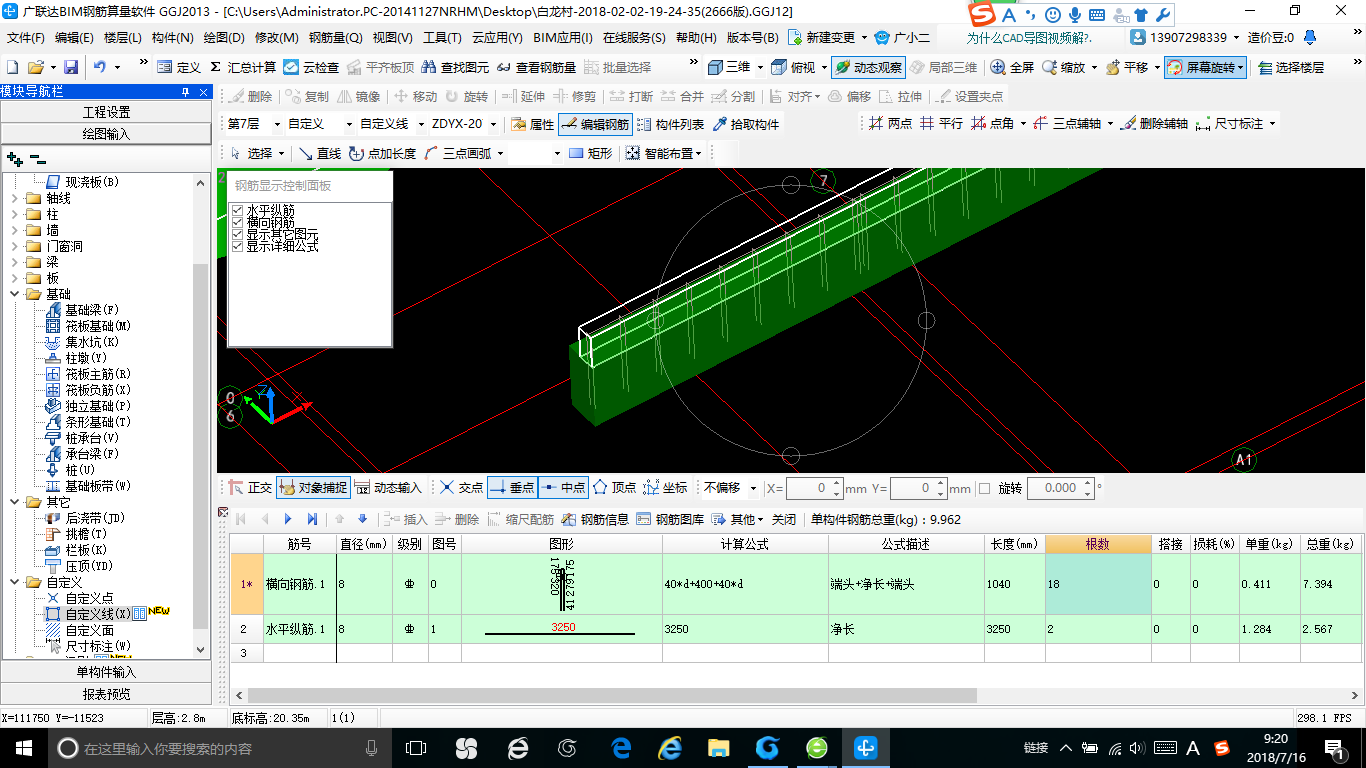Click the 单构件输入 button
Image resolution: width=1366 pixels, height=768 pixels.
point(106,672)
